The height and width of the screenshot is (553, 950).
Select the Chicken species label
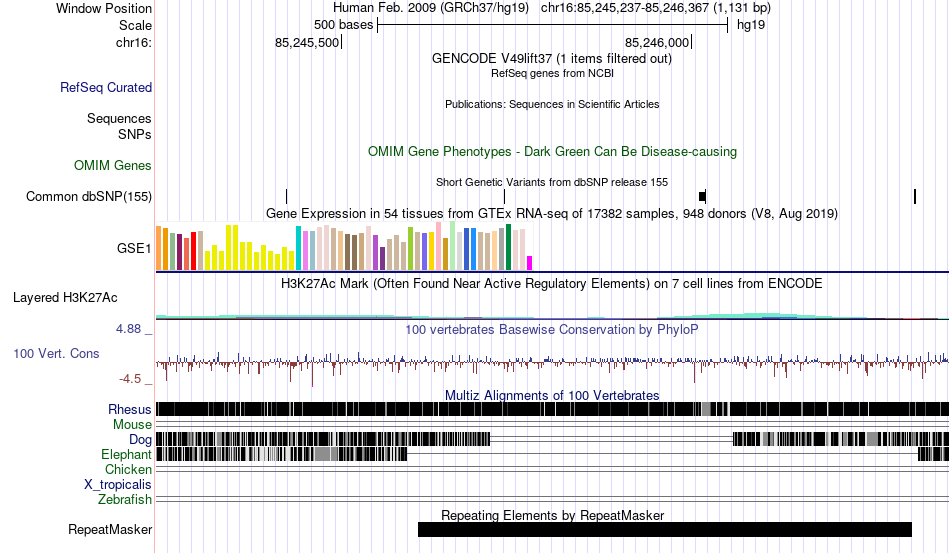tap(128, 469)
